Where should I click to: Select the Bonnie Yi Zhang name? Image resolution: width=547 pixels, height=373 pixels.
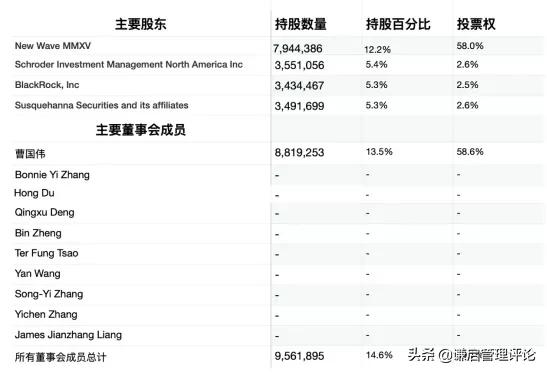52,175
